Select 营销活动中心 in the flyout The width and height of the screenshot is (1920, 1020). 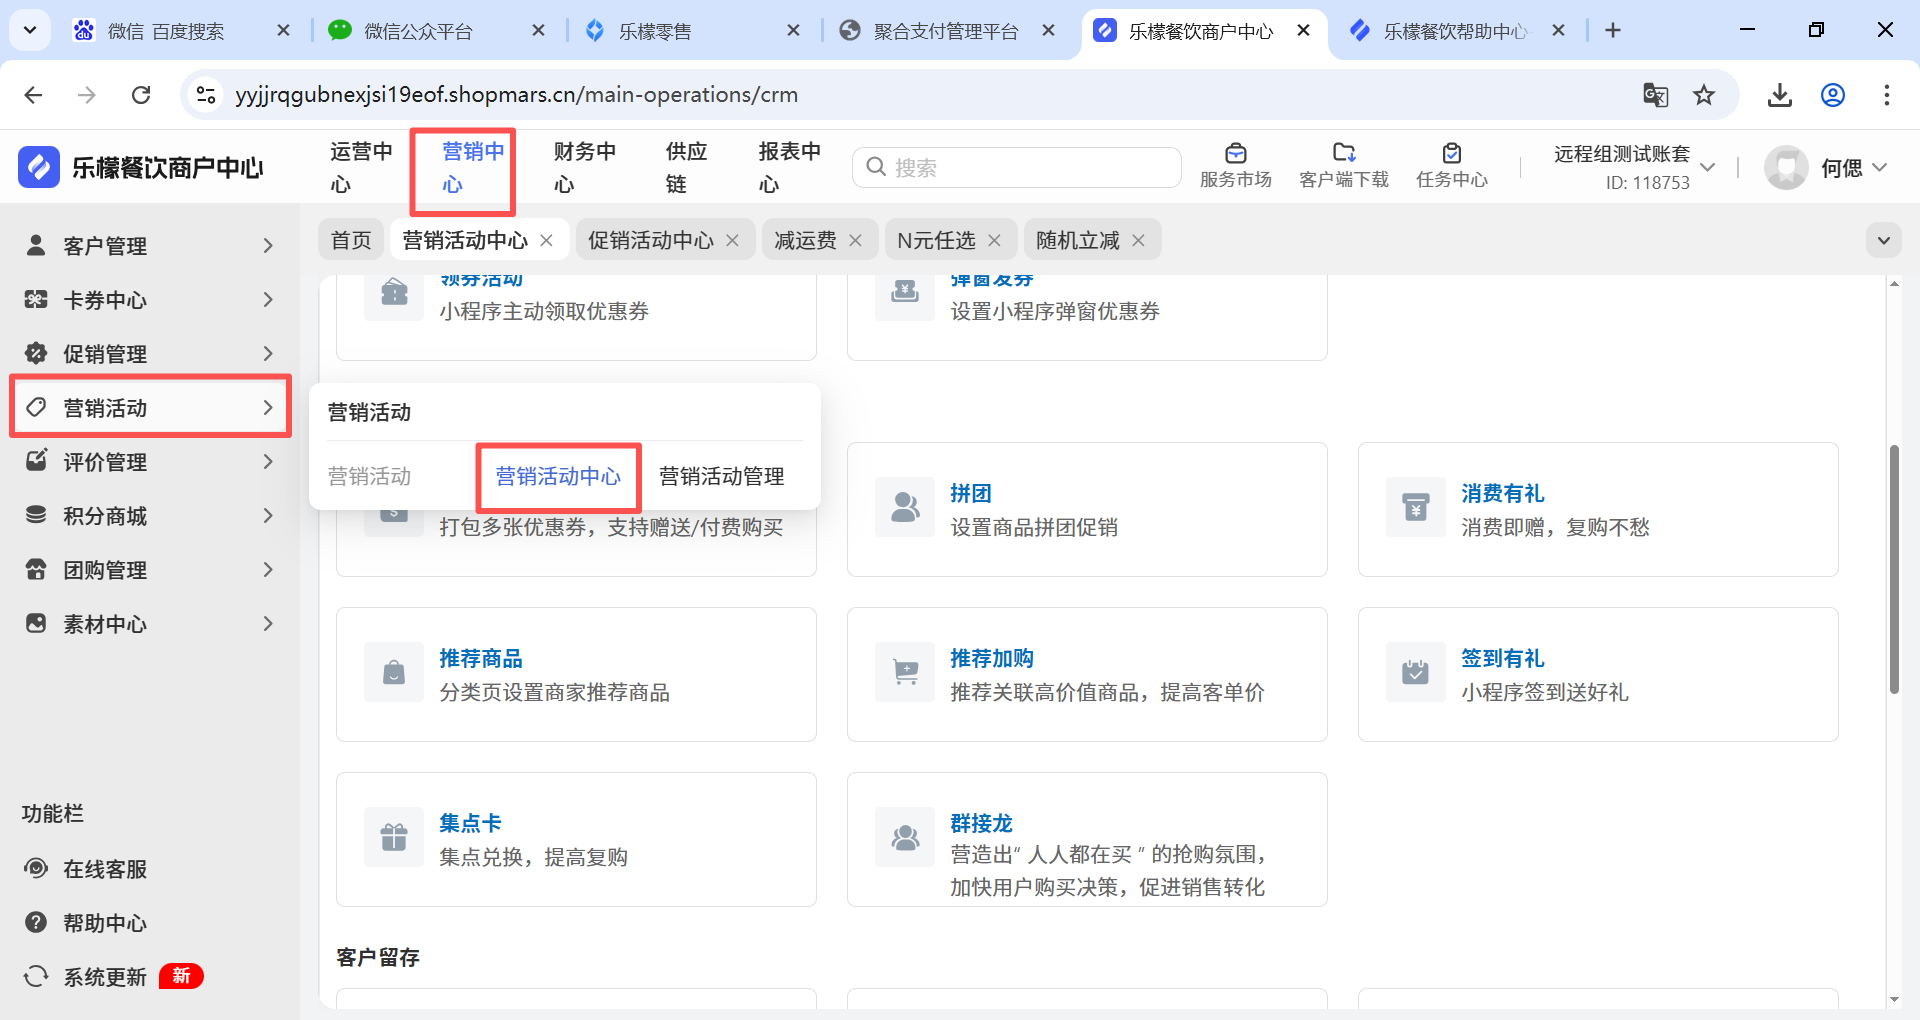(x=558, y=476)
